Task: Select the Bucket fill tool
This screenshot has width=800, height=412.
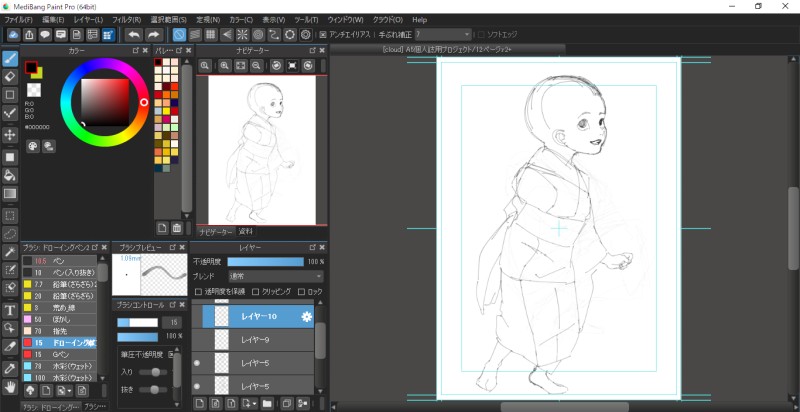Action: [x=10, y=175]
